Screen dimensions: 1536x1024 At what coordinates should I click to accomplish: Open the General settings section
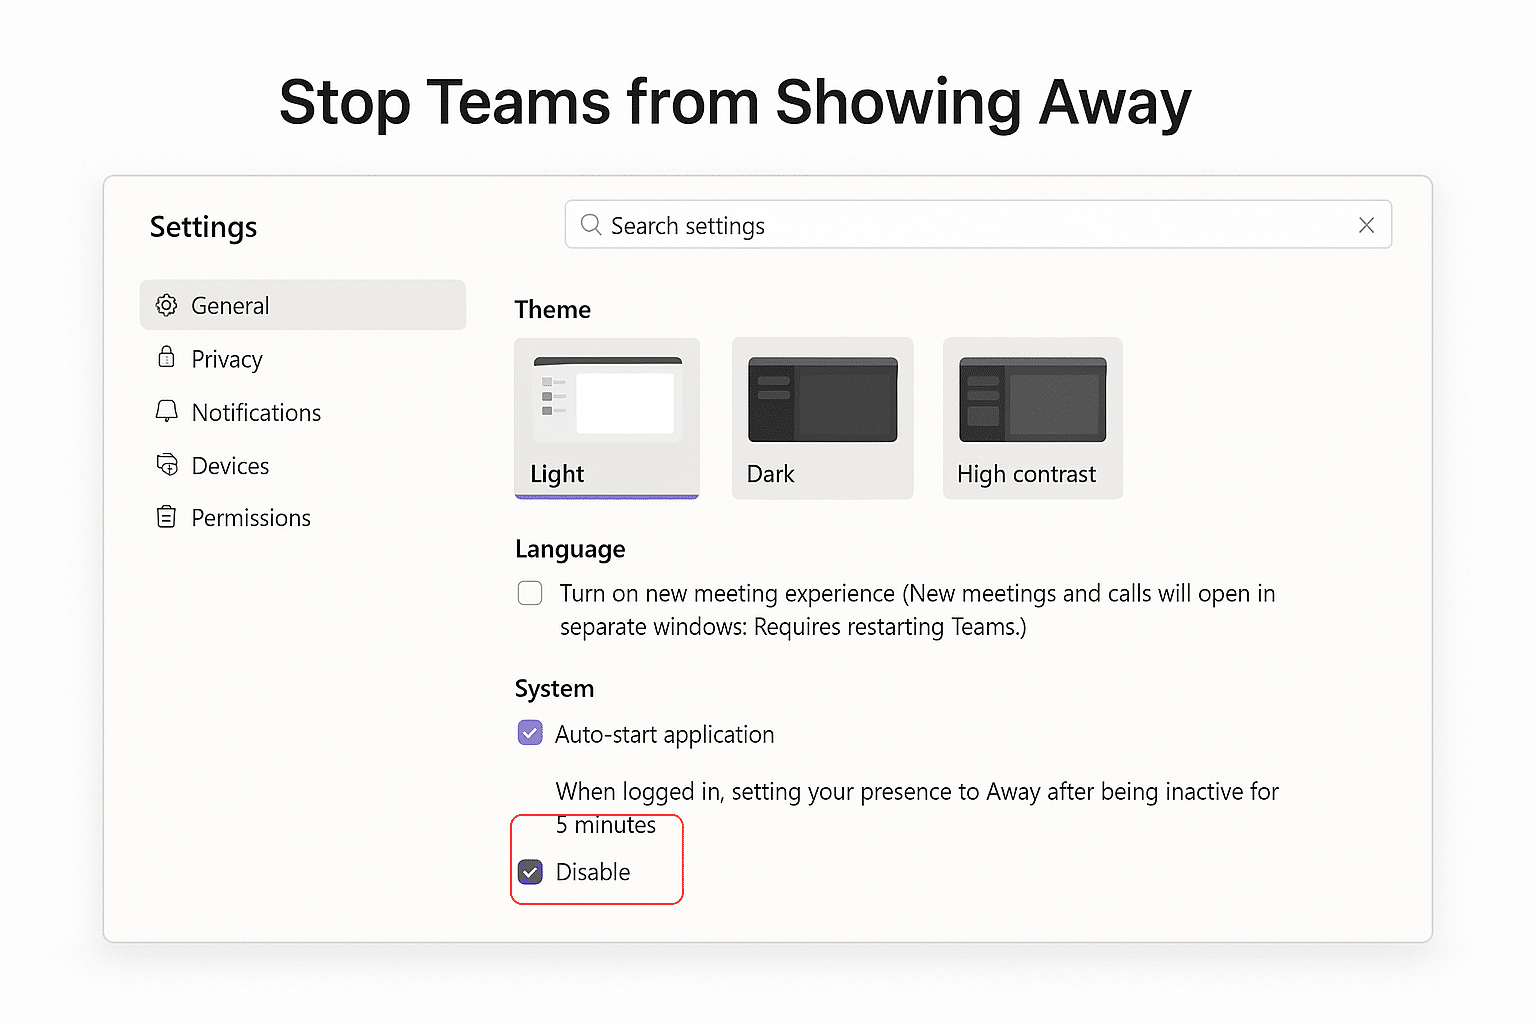click(x=303, y=305)
